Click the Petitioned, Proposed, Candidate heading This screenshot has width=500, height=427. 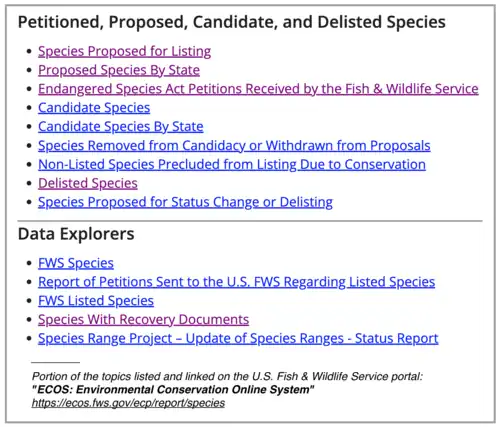tap(232, 23)
